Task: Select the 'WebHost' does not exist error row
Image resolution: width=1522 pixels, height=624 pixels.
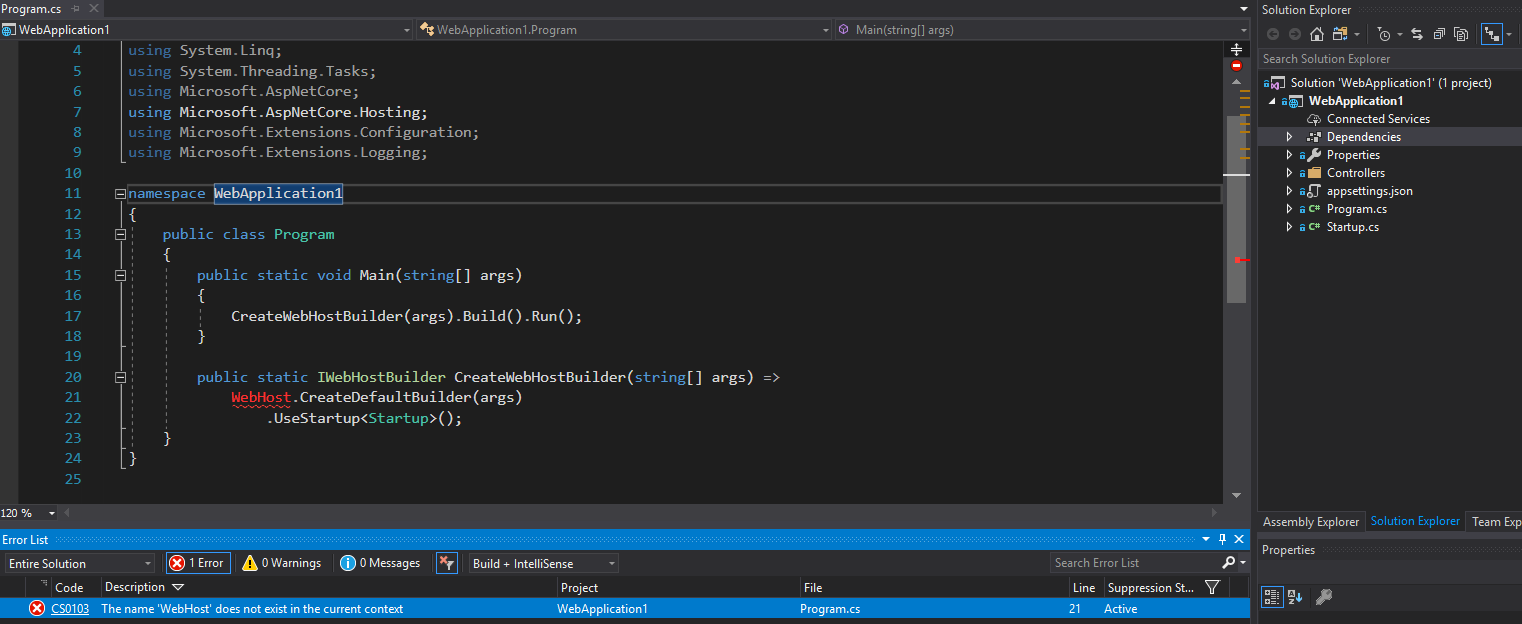Action: [625, 609]
